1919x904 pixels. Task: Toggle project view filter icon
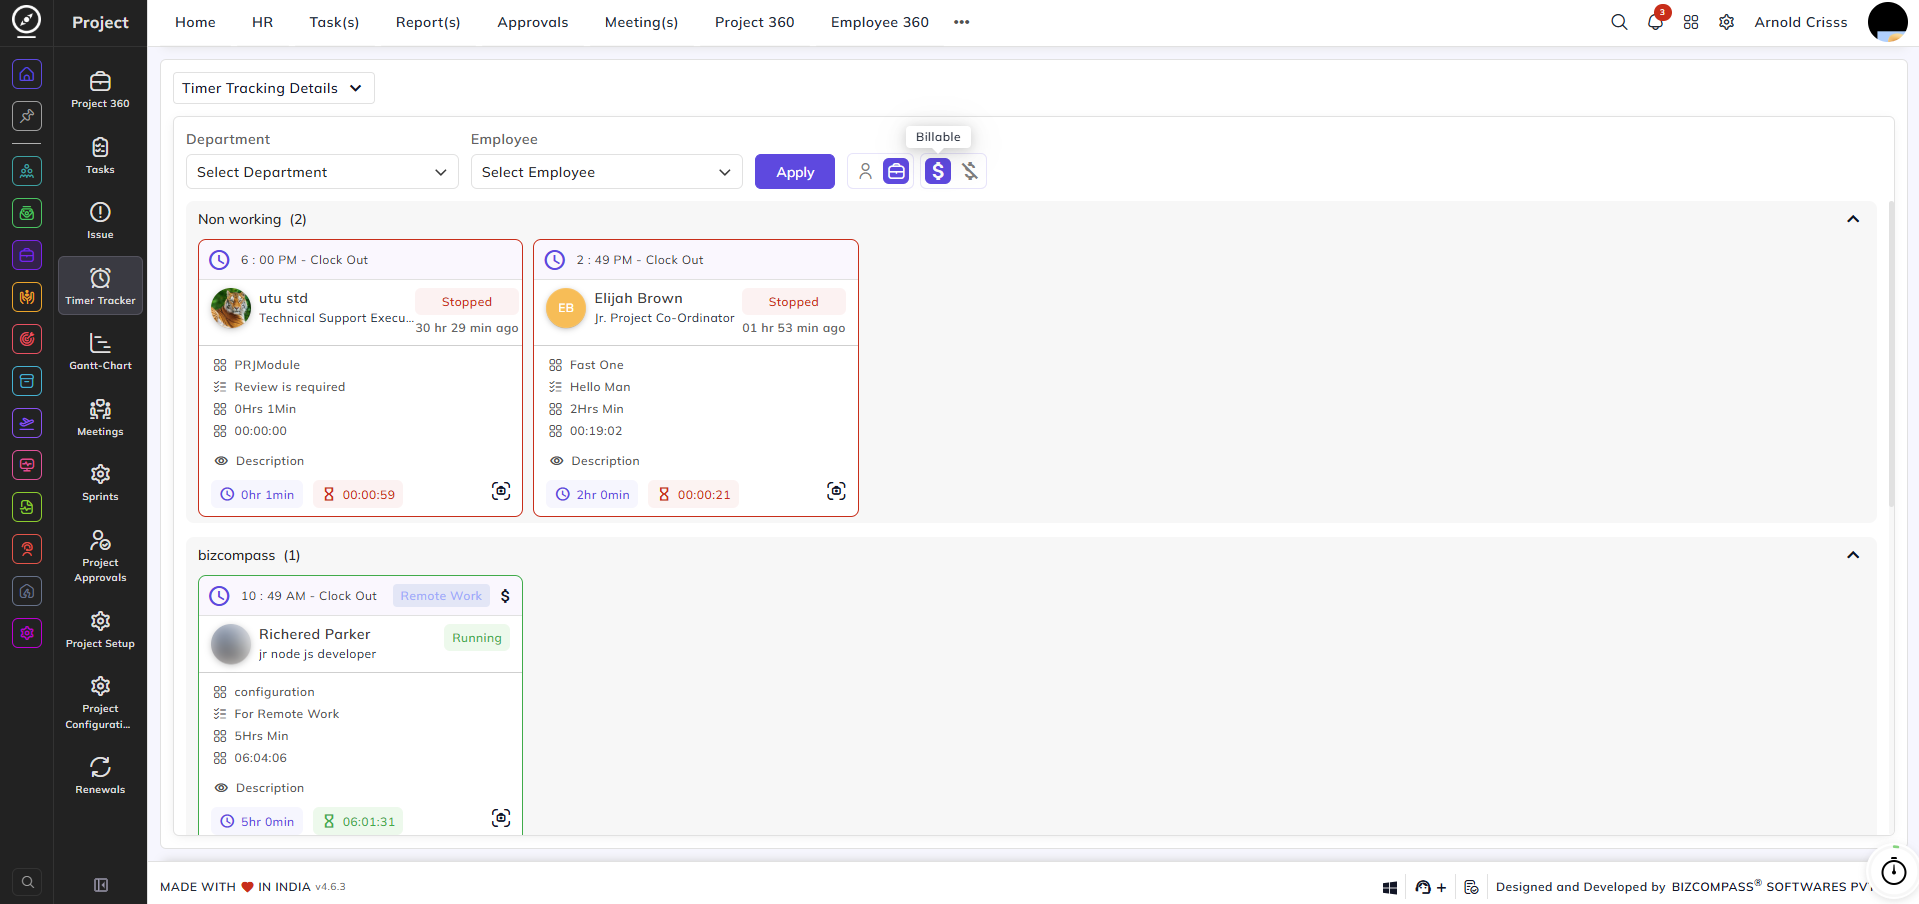[x=897, y=171]
